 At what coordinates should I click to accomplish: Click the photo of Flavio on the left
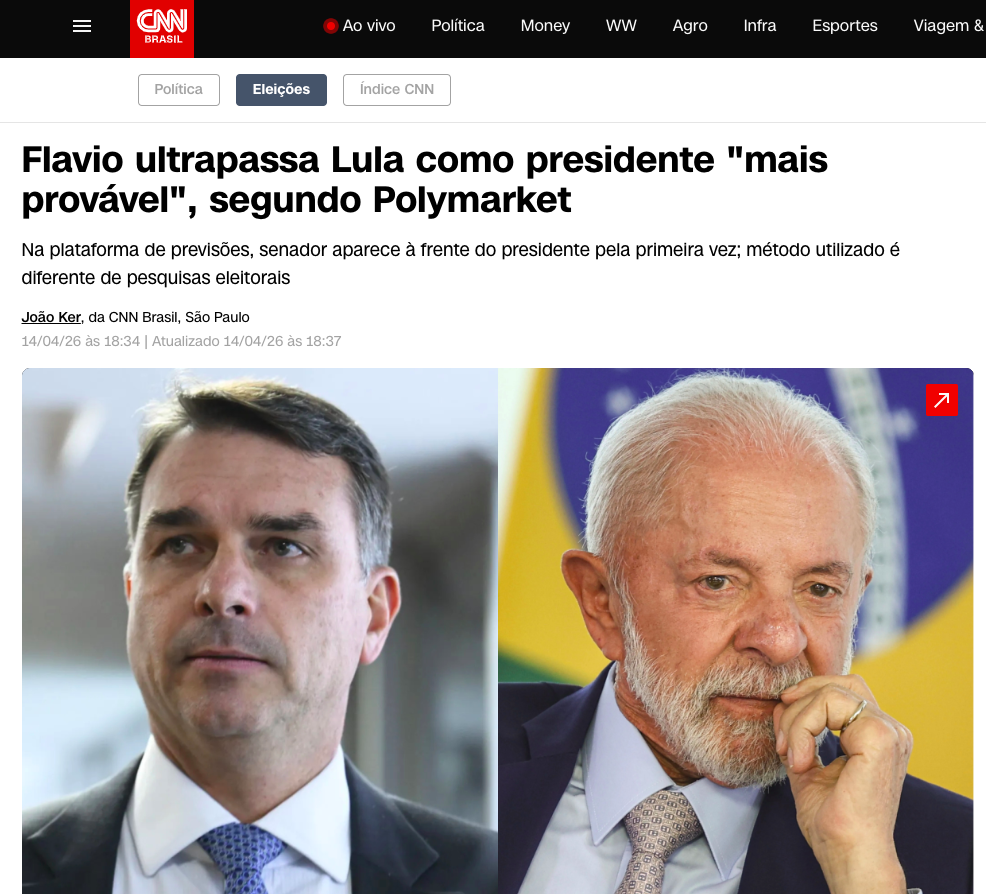point(260,631)
